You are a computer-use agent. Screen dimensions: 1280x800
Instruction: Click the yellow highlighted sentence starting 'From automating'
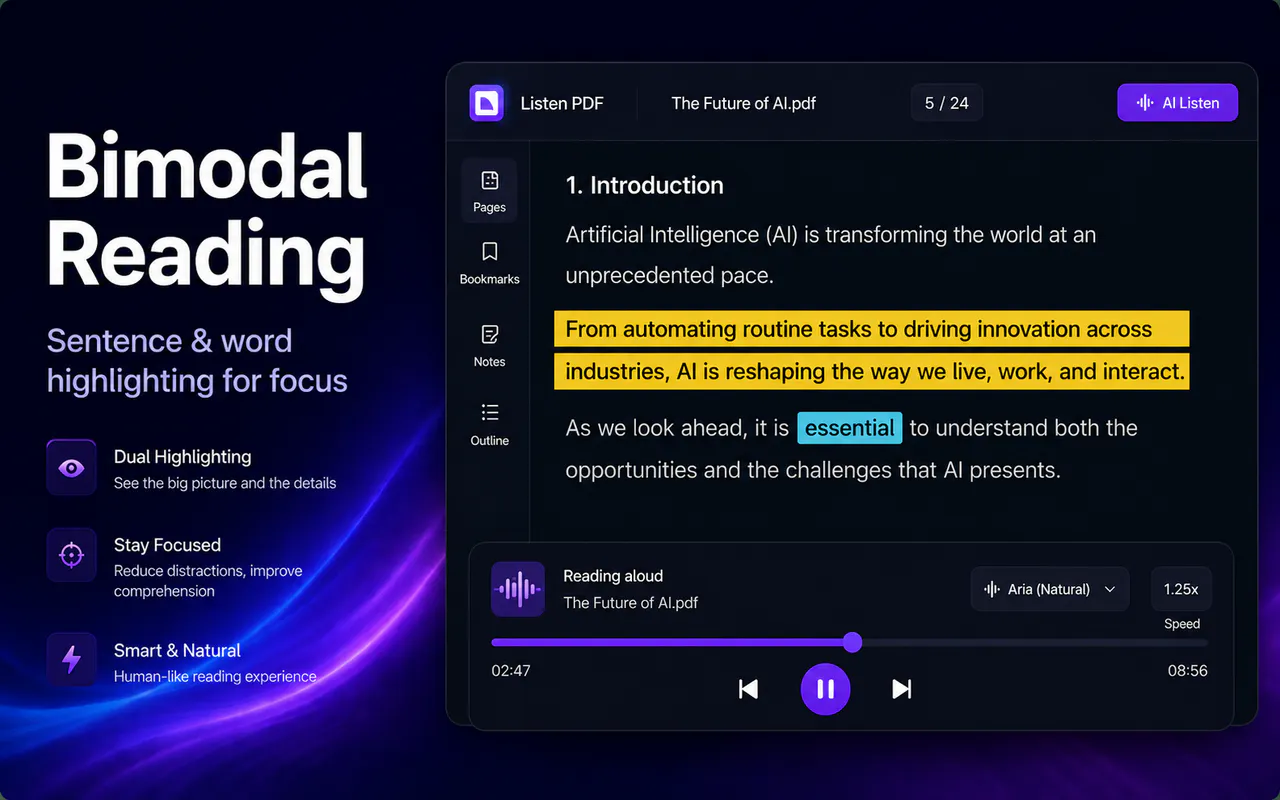coord(872,350)
